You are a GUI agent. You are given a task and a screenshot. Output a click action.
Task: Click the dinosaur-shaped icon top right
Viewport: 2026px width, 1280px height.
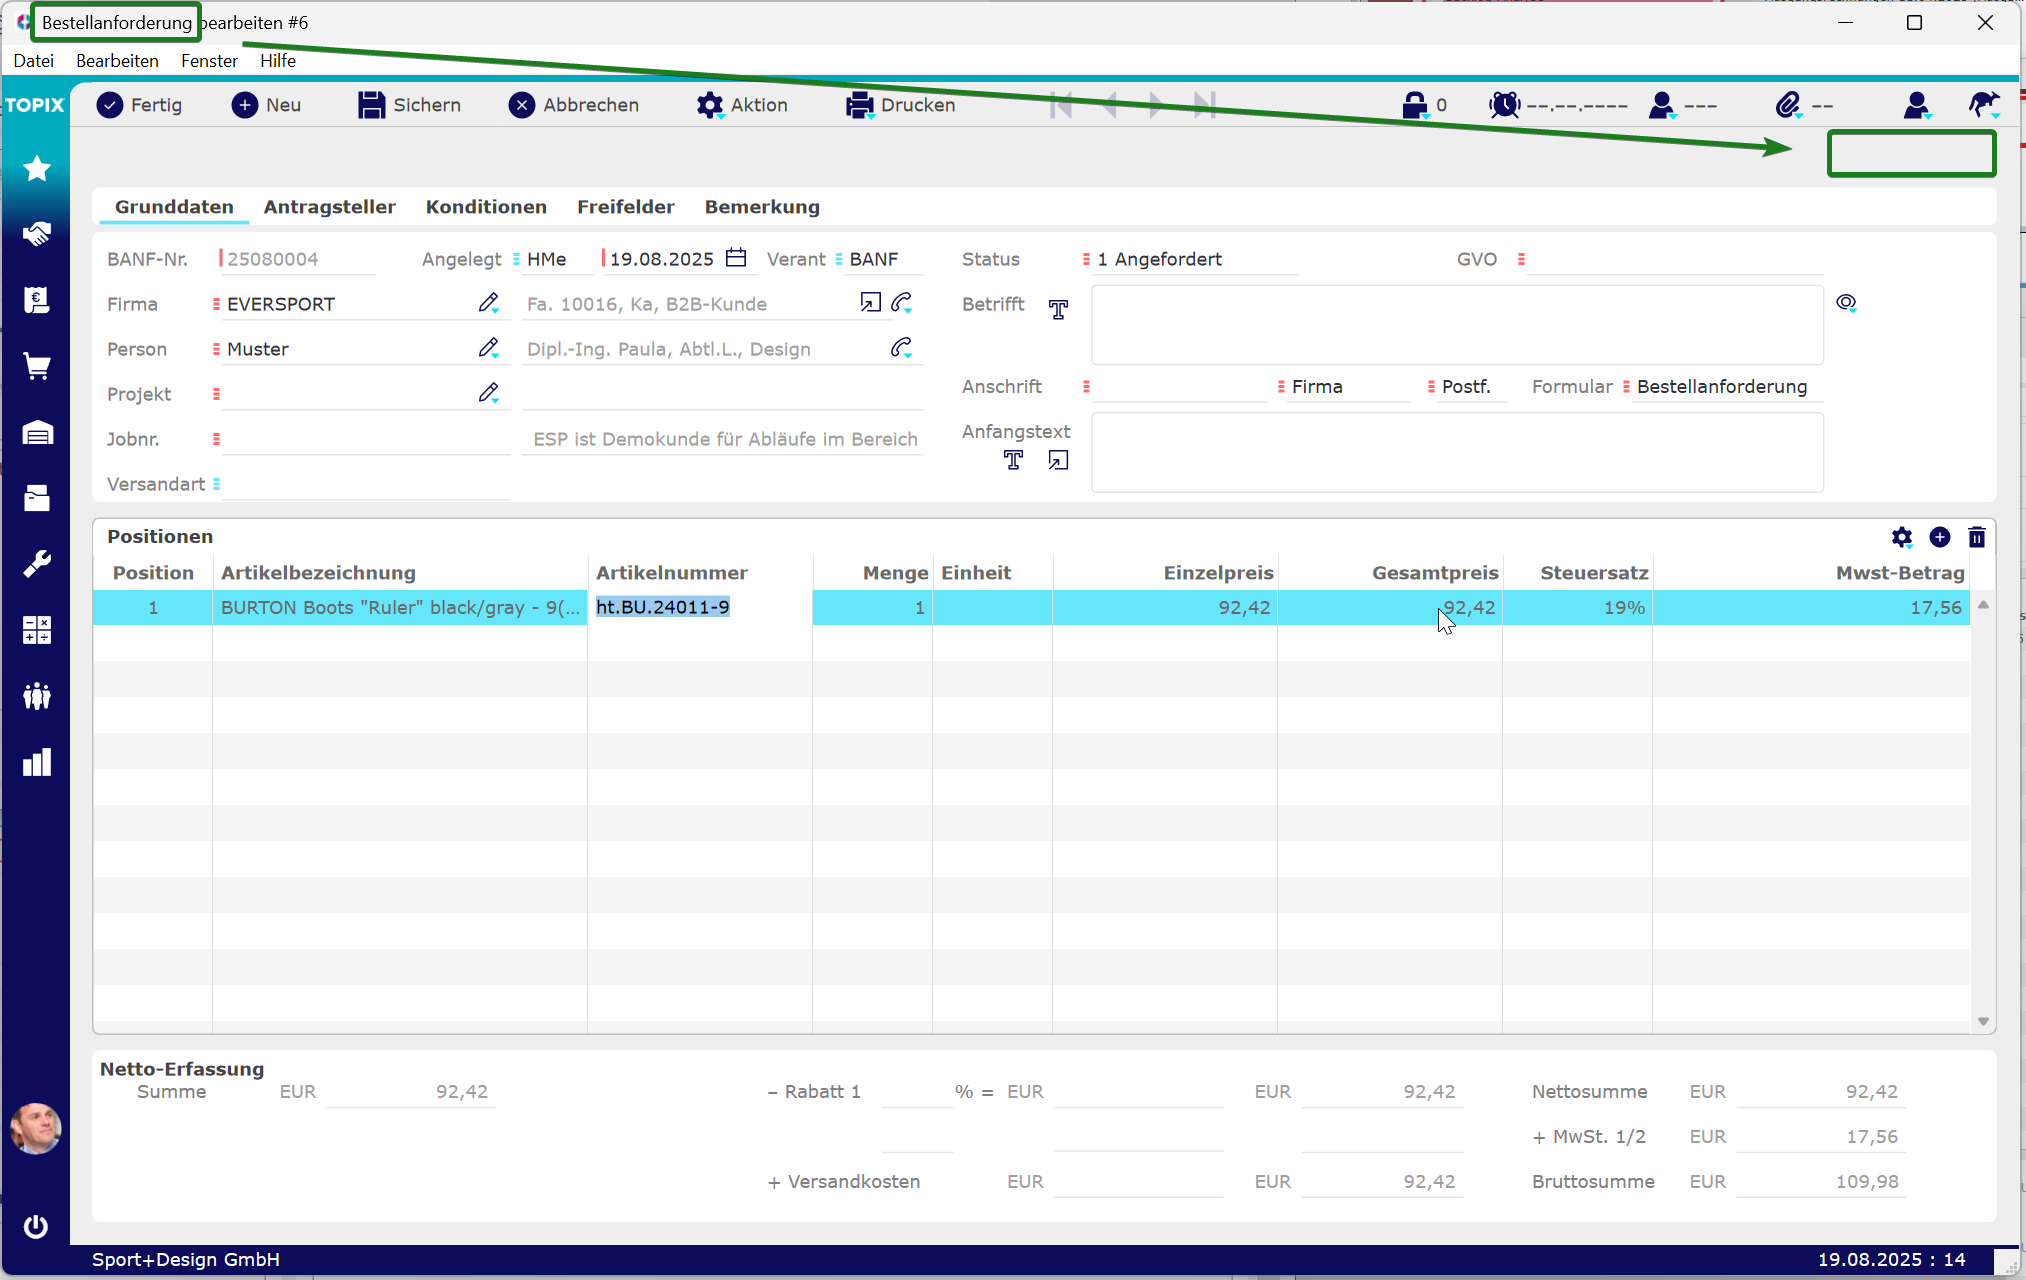tap(1984, 104)
